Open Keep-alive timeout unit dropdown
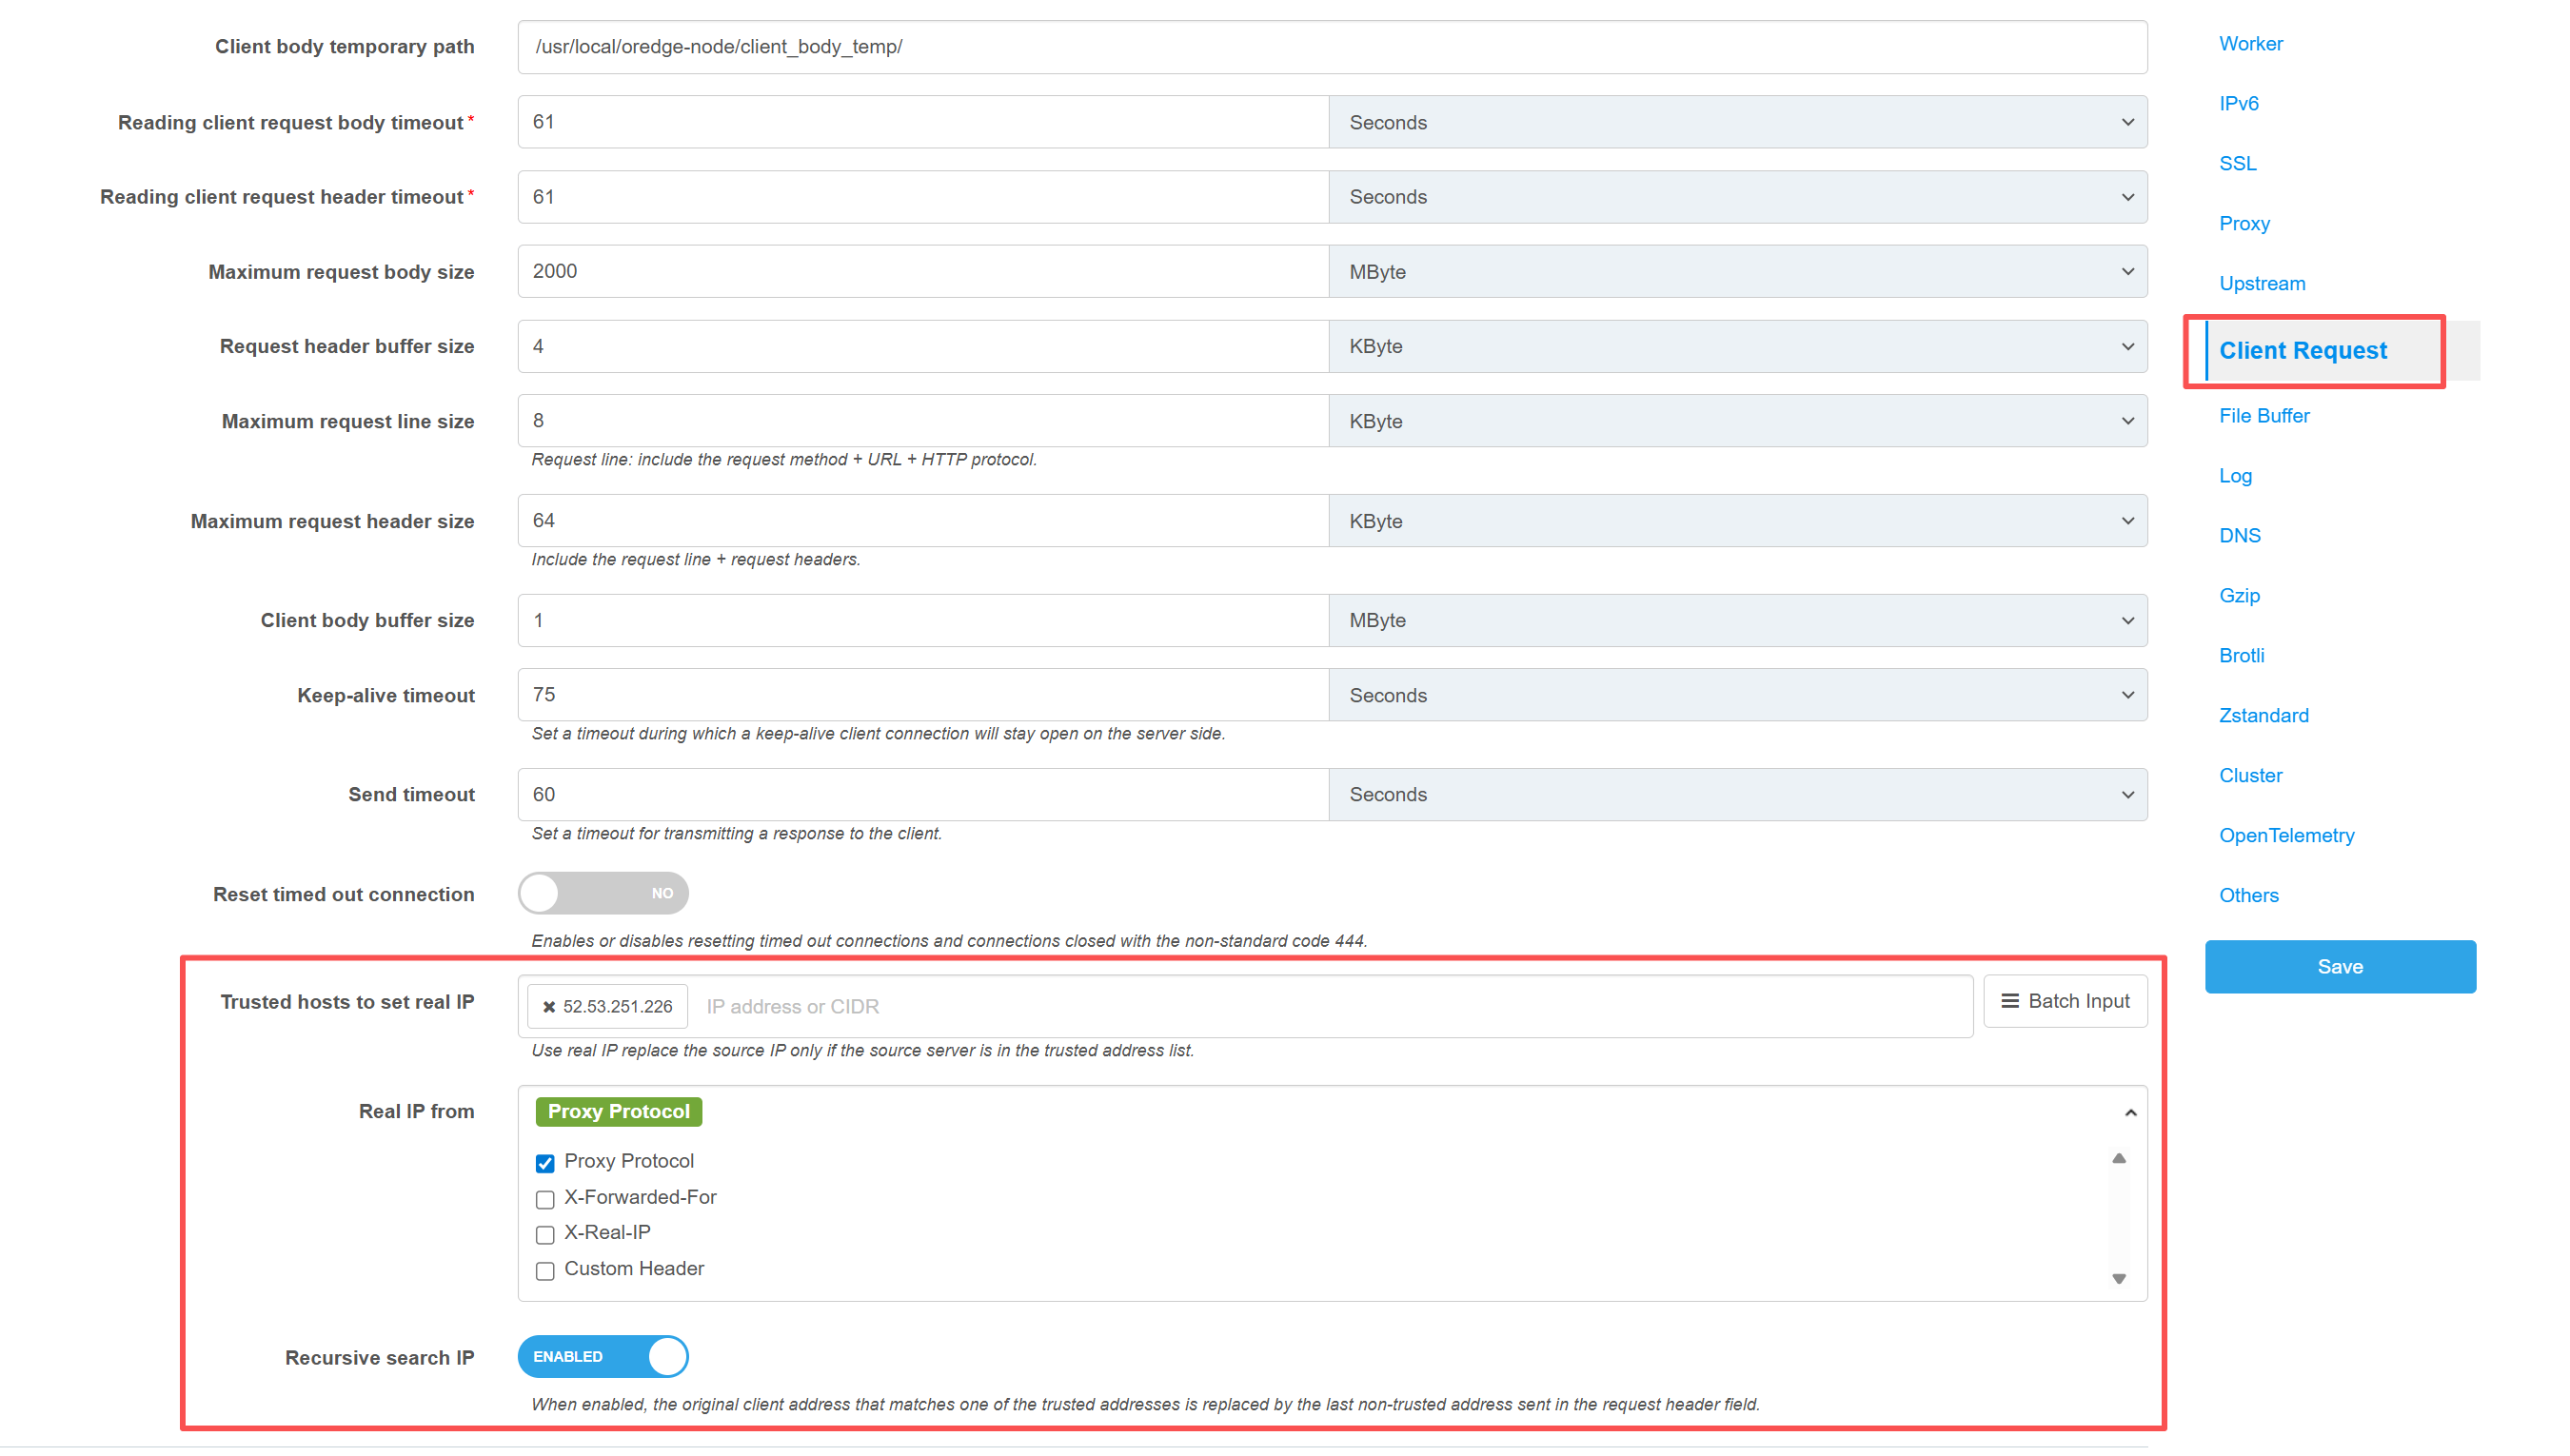This screenshot has height=1456, width=2570. point(1737,695)
